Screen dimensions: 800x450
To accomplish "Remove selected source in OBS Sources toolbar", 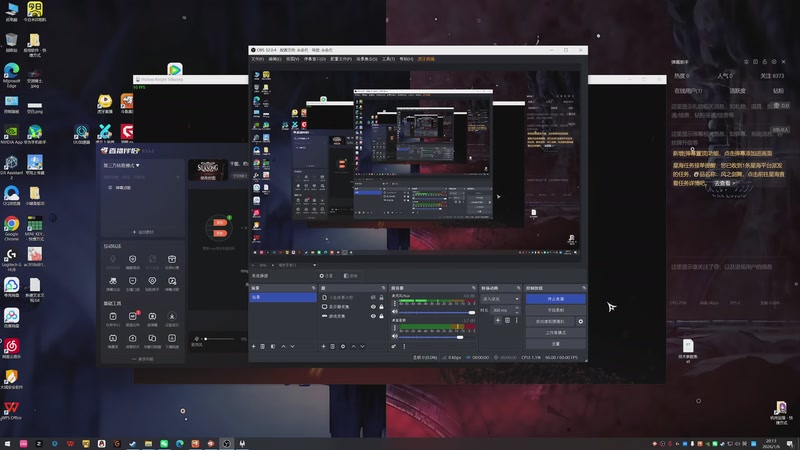I will pyautogui.click(x=333, y=346).
